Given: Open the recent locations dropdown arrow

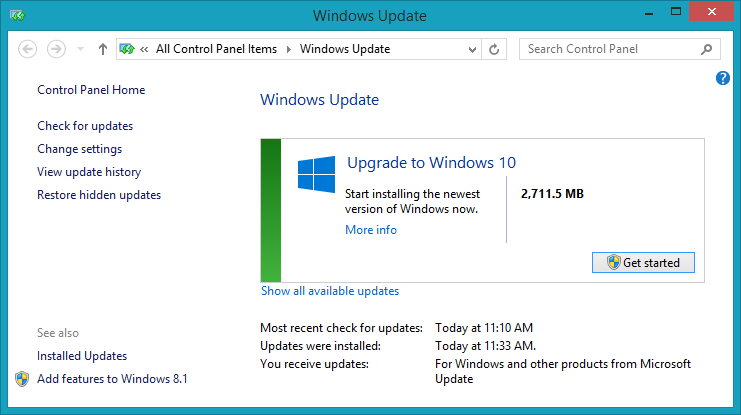Looking at the screenshot, I should click(x=80, y=49).
